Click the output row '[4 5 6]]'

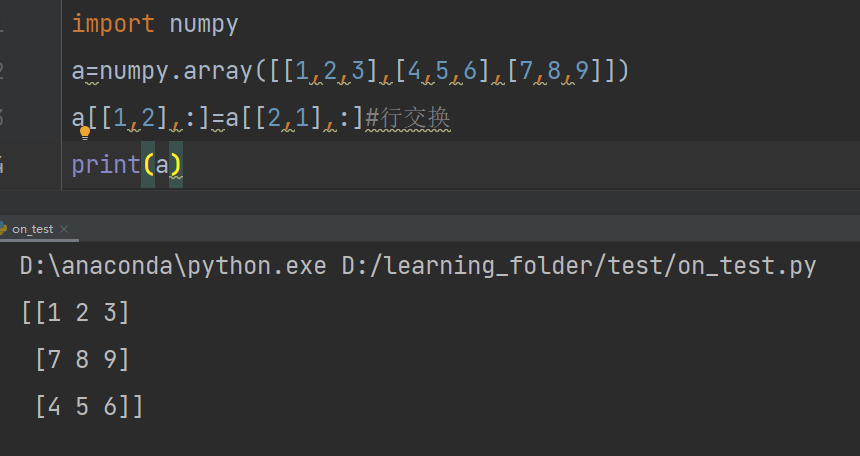pos(89,407)
